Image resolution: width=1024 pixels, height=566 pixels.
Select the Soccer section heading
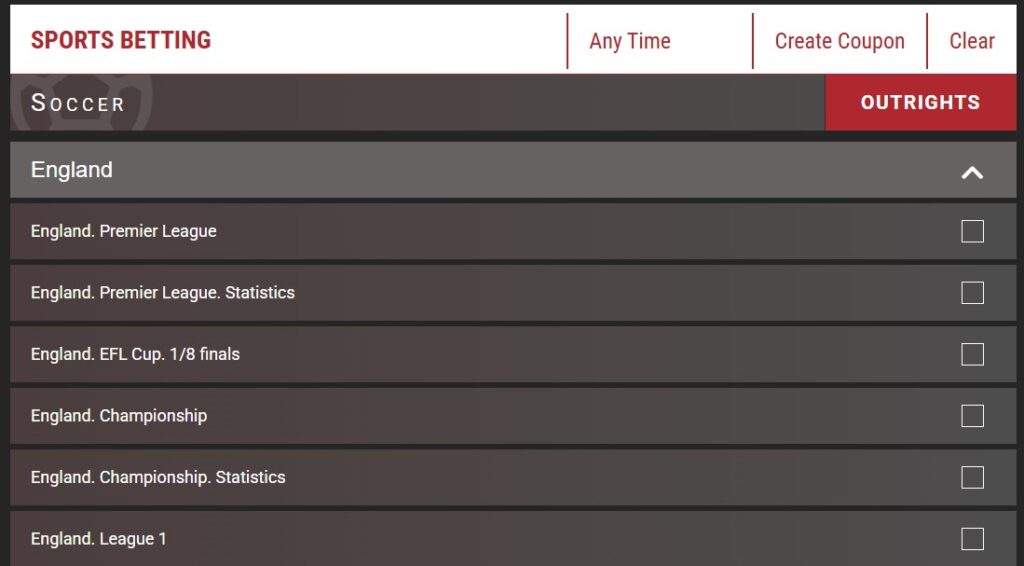[x=78, y=103]
